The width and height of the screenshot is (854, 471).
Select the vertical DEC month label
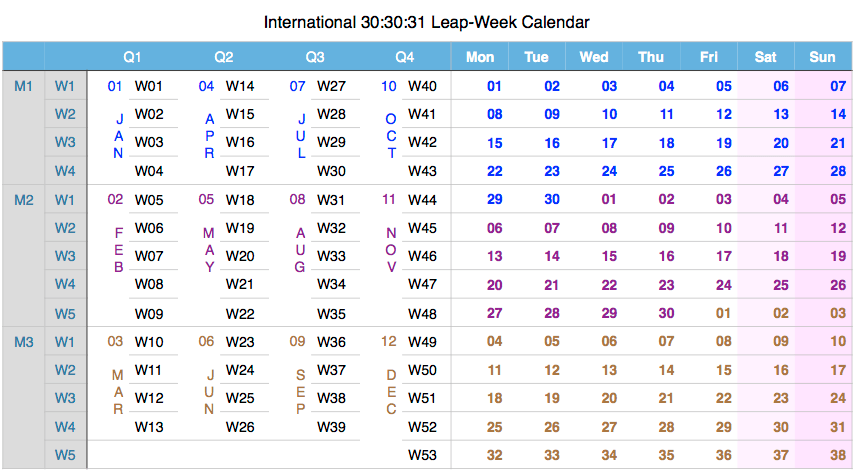pos(391,391)
